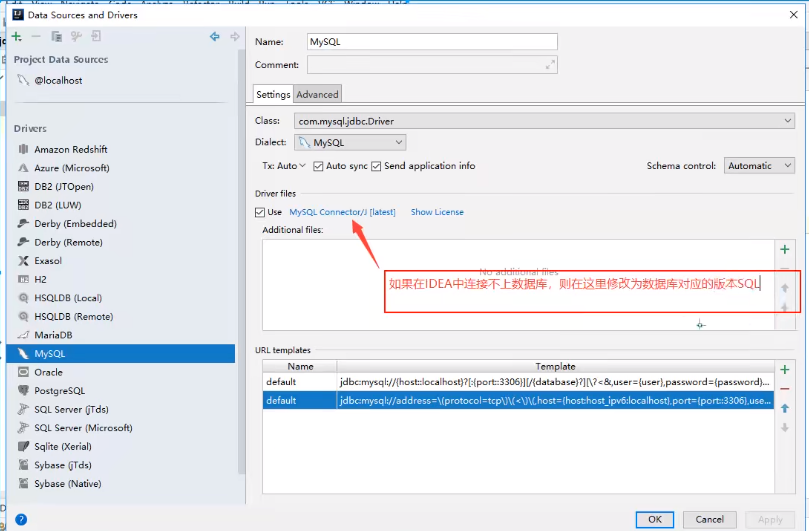Select the PostgreSQL driver
This screenshot has width=809, height=531.
tap(121, 391)
